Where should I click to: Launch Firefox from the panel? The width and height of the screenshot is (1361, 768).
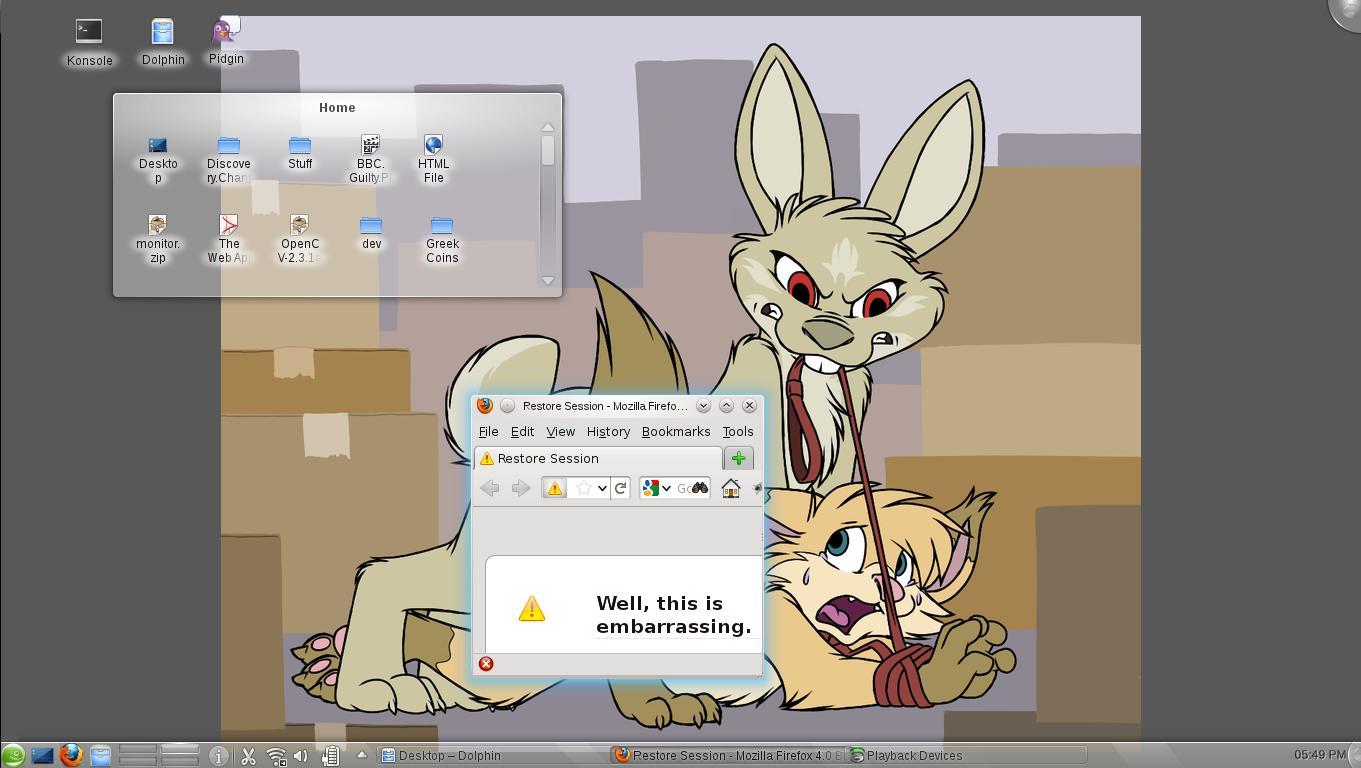(71, 755)
